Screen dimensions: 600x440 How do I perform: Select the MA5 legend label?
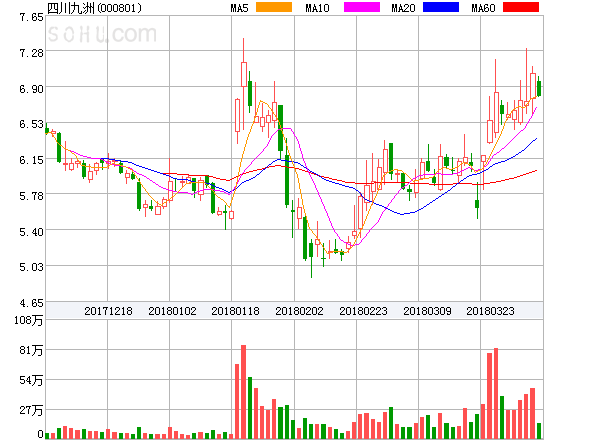click(240, 8)
